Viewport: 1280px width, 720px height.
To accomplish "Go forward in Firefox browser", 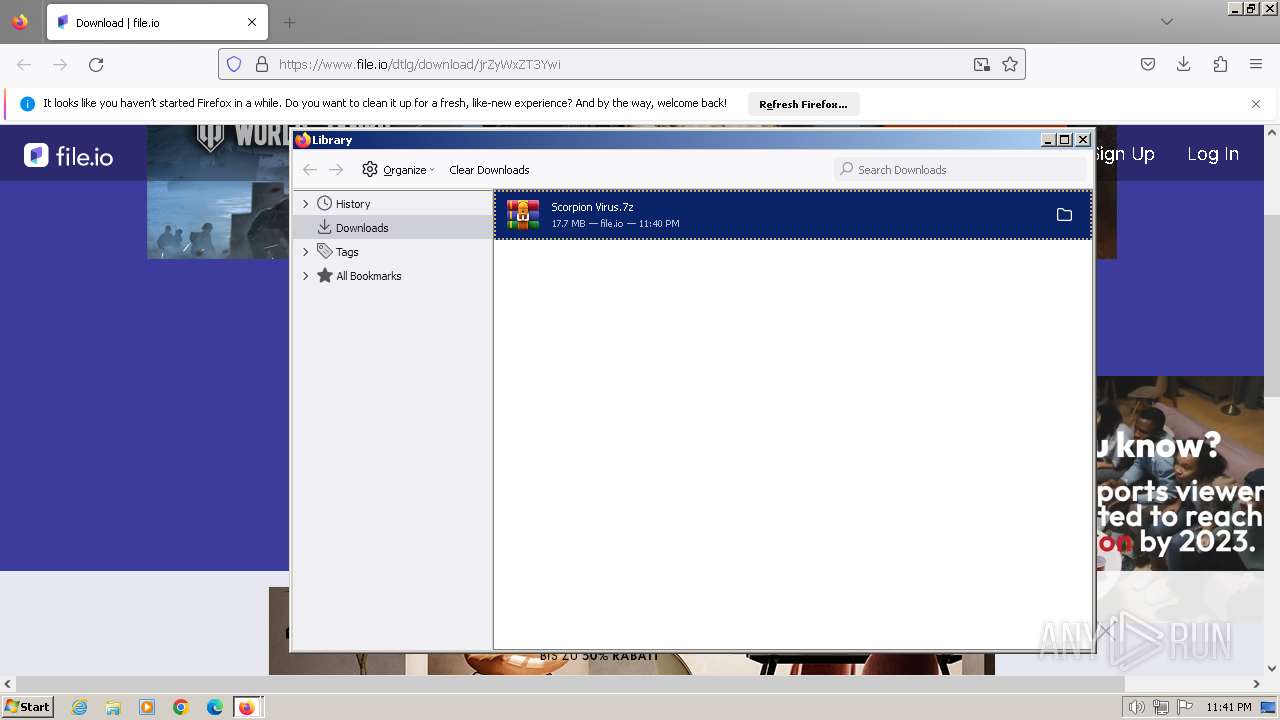I will 60,64.
